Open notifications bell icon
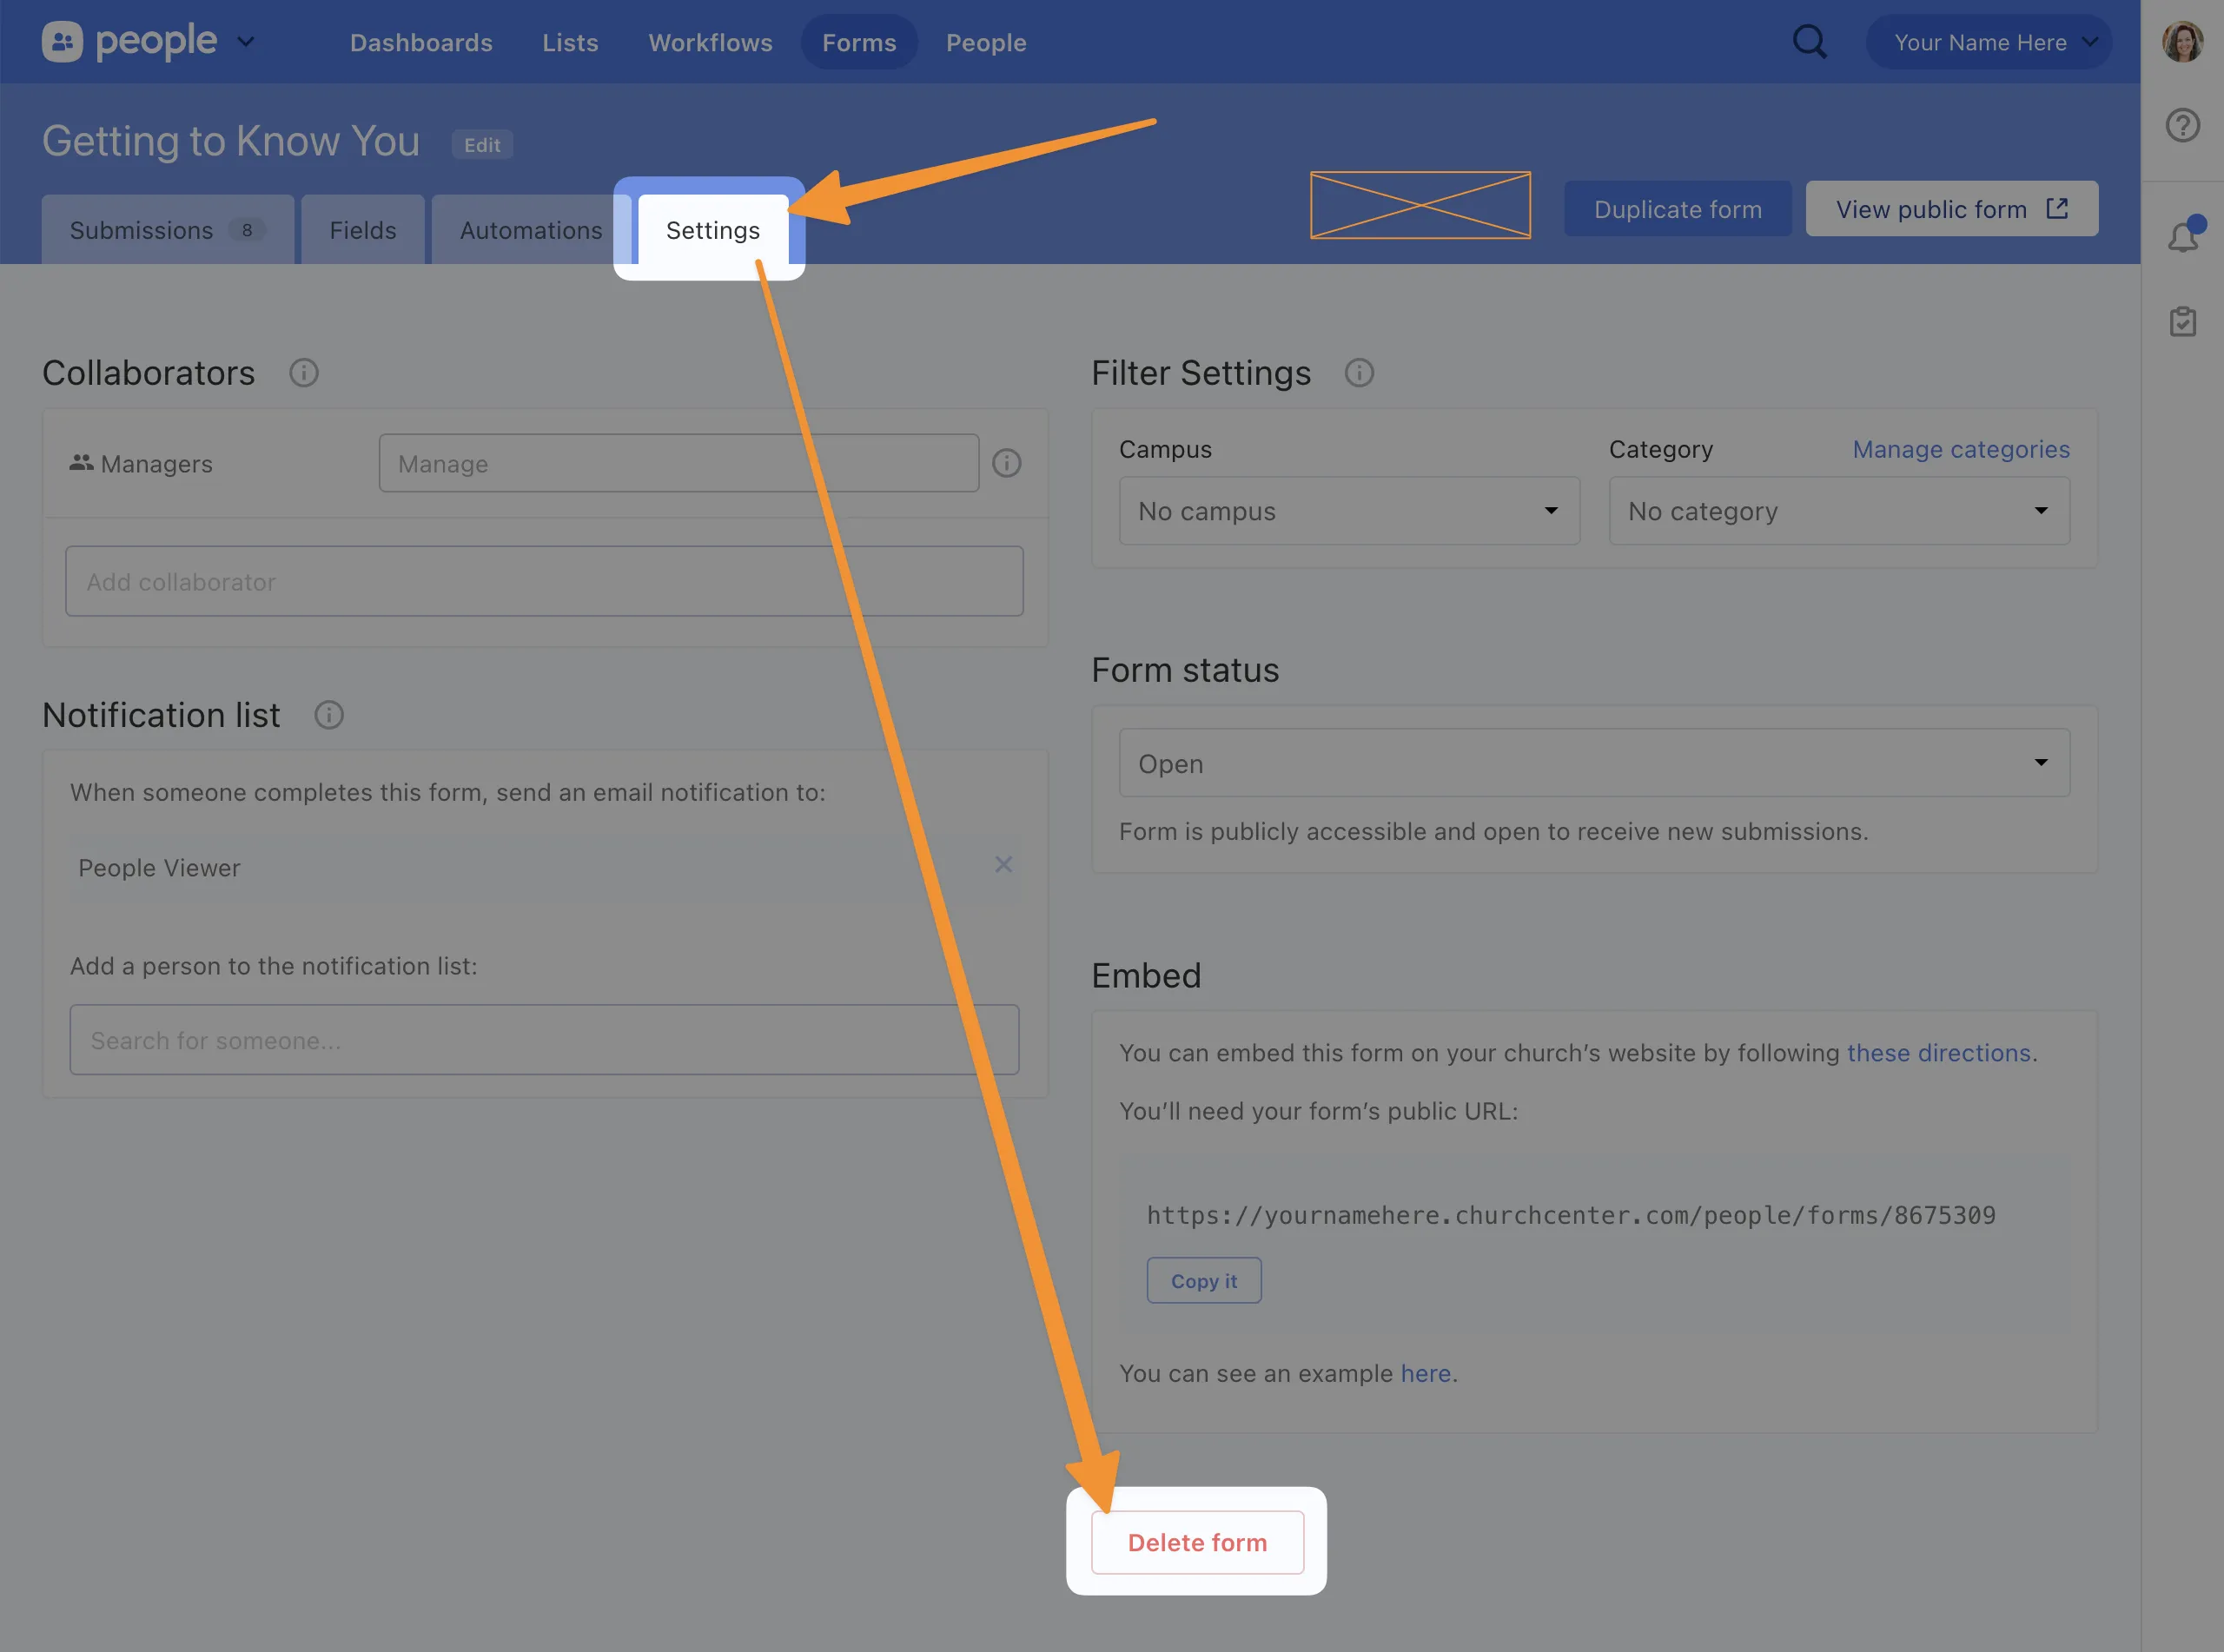Viewport: 2224px width, 1652px height. coord(2182,237)
